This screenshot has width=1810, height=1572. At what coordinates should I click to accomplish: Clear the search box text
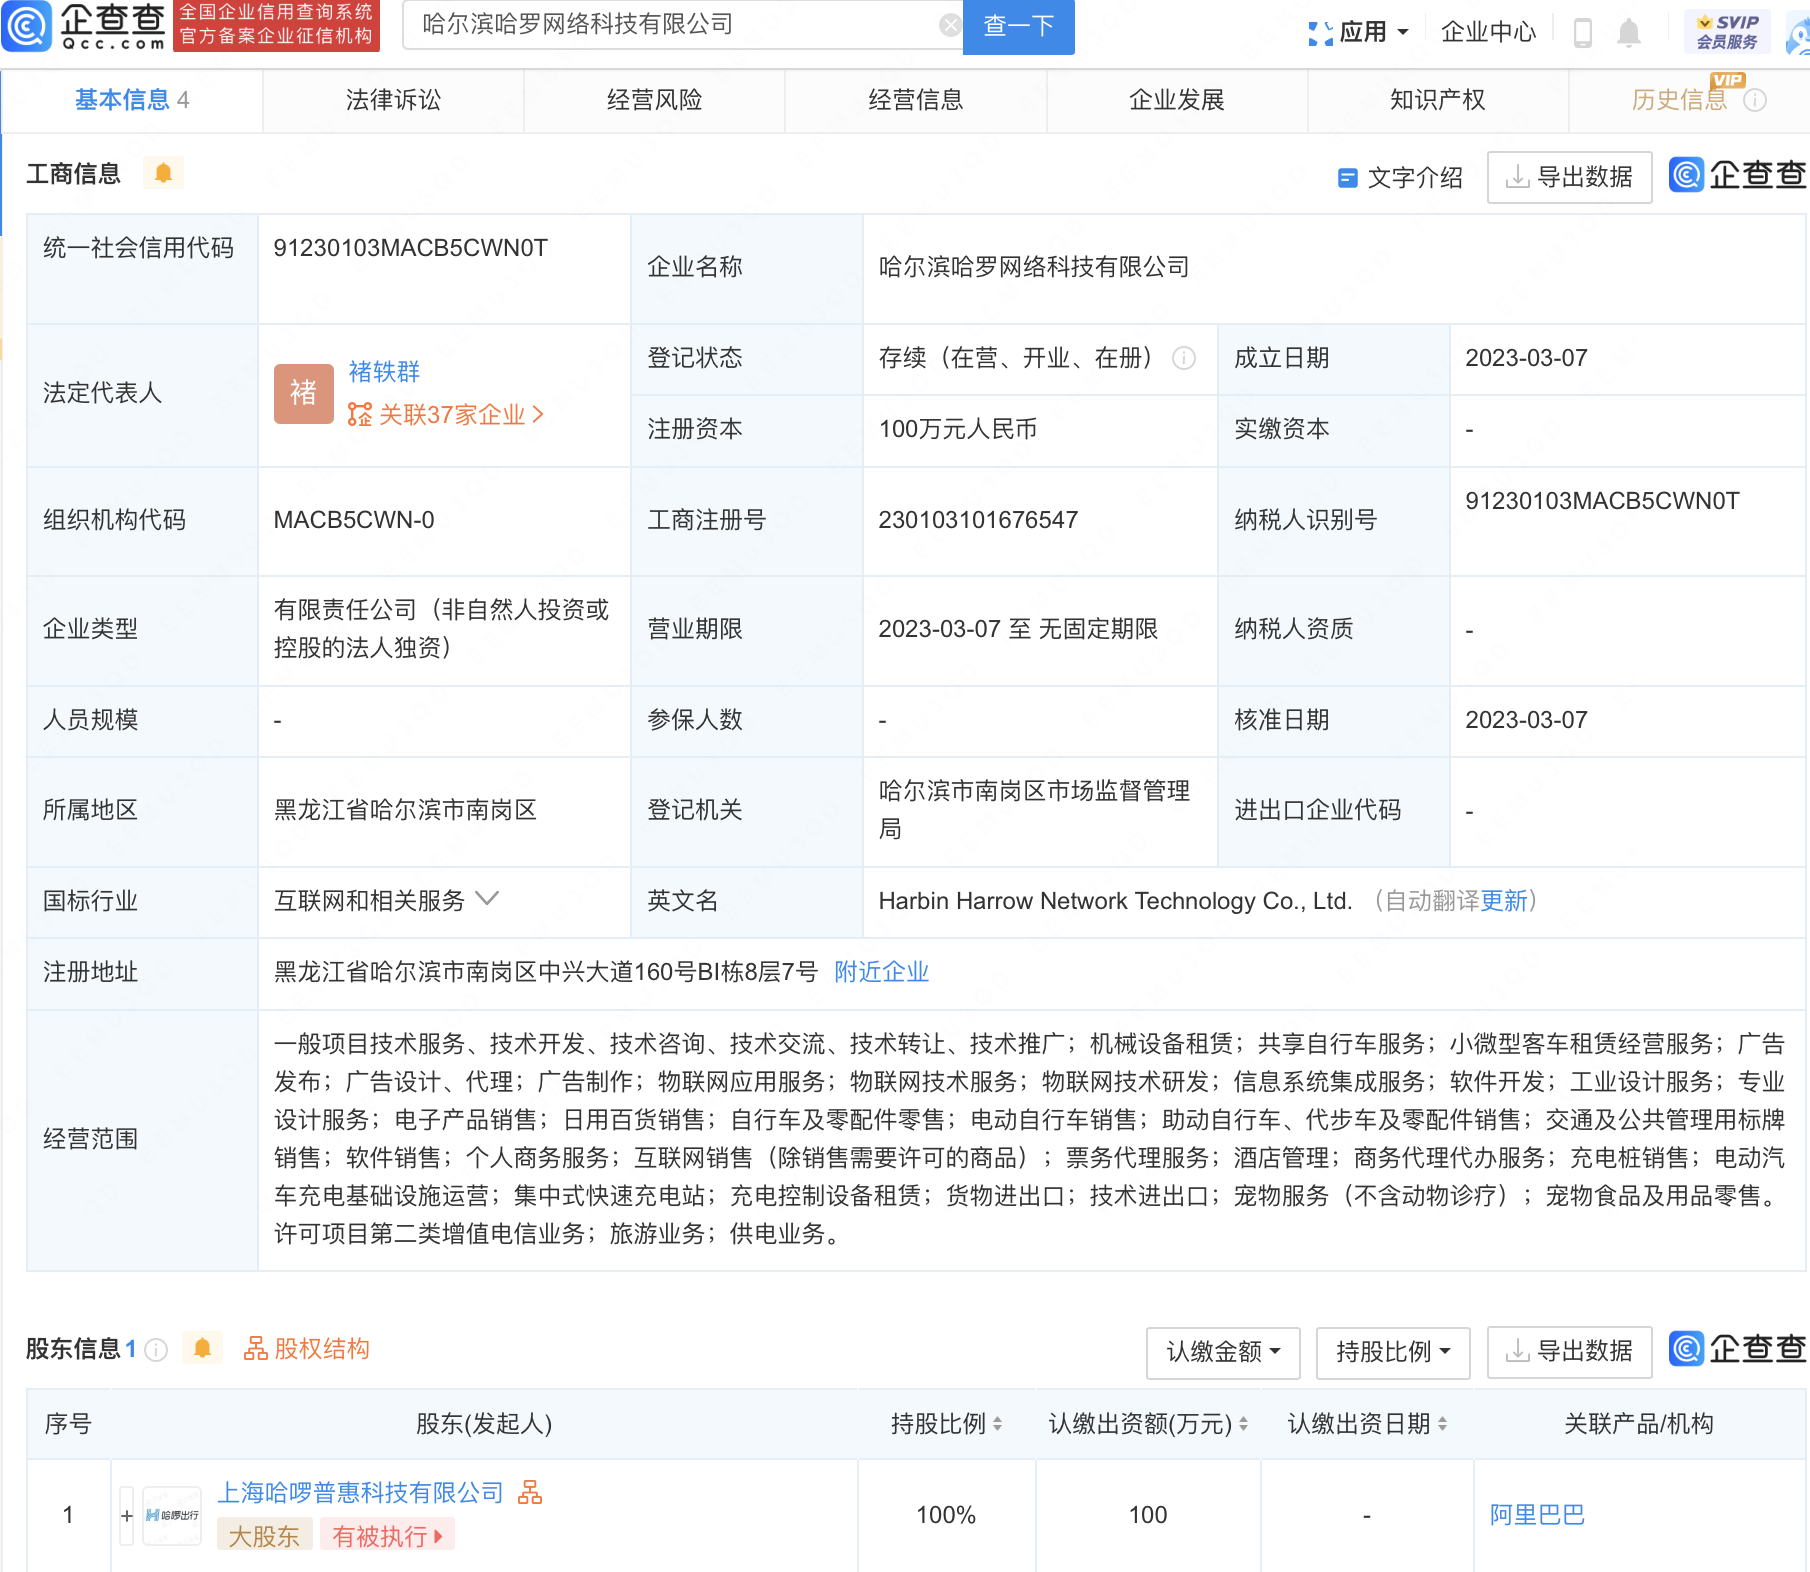[950, 25]
